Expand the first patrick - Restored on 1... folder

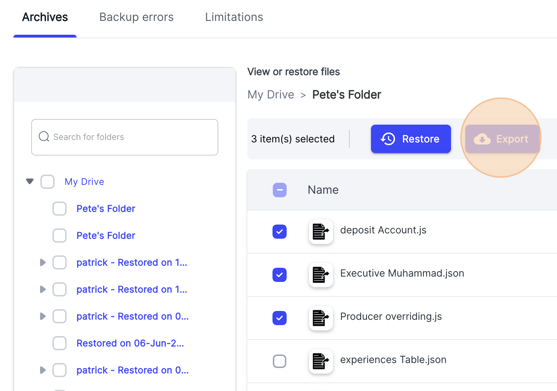[43, 262]
